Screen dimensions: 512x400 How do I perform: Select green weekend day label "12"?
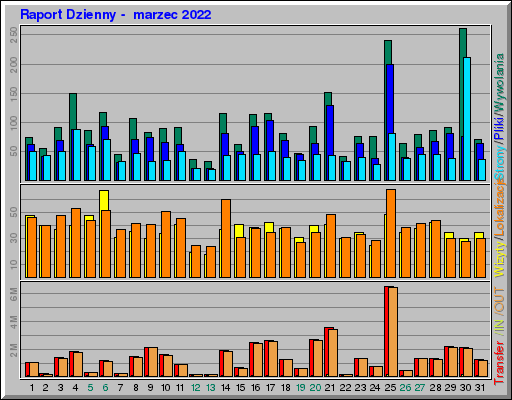pos(195,388)
